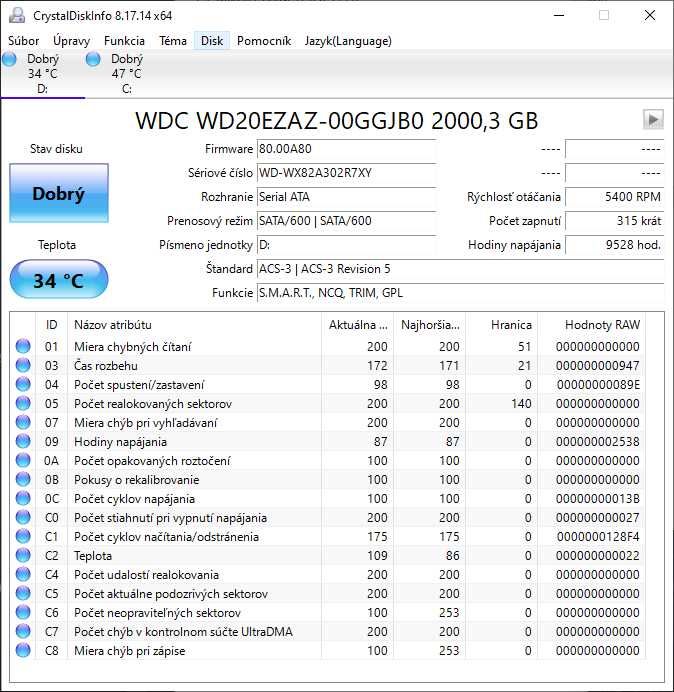Viewport: 674px width, 692px height.
Task: Click the Hranica column header
Action: pyautogui.click(x=502, y=325)
